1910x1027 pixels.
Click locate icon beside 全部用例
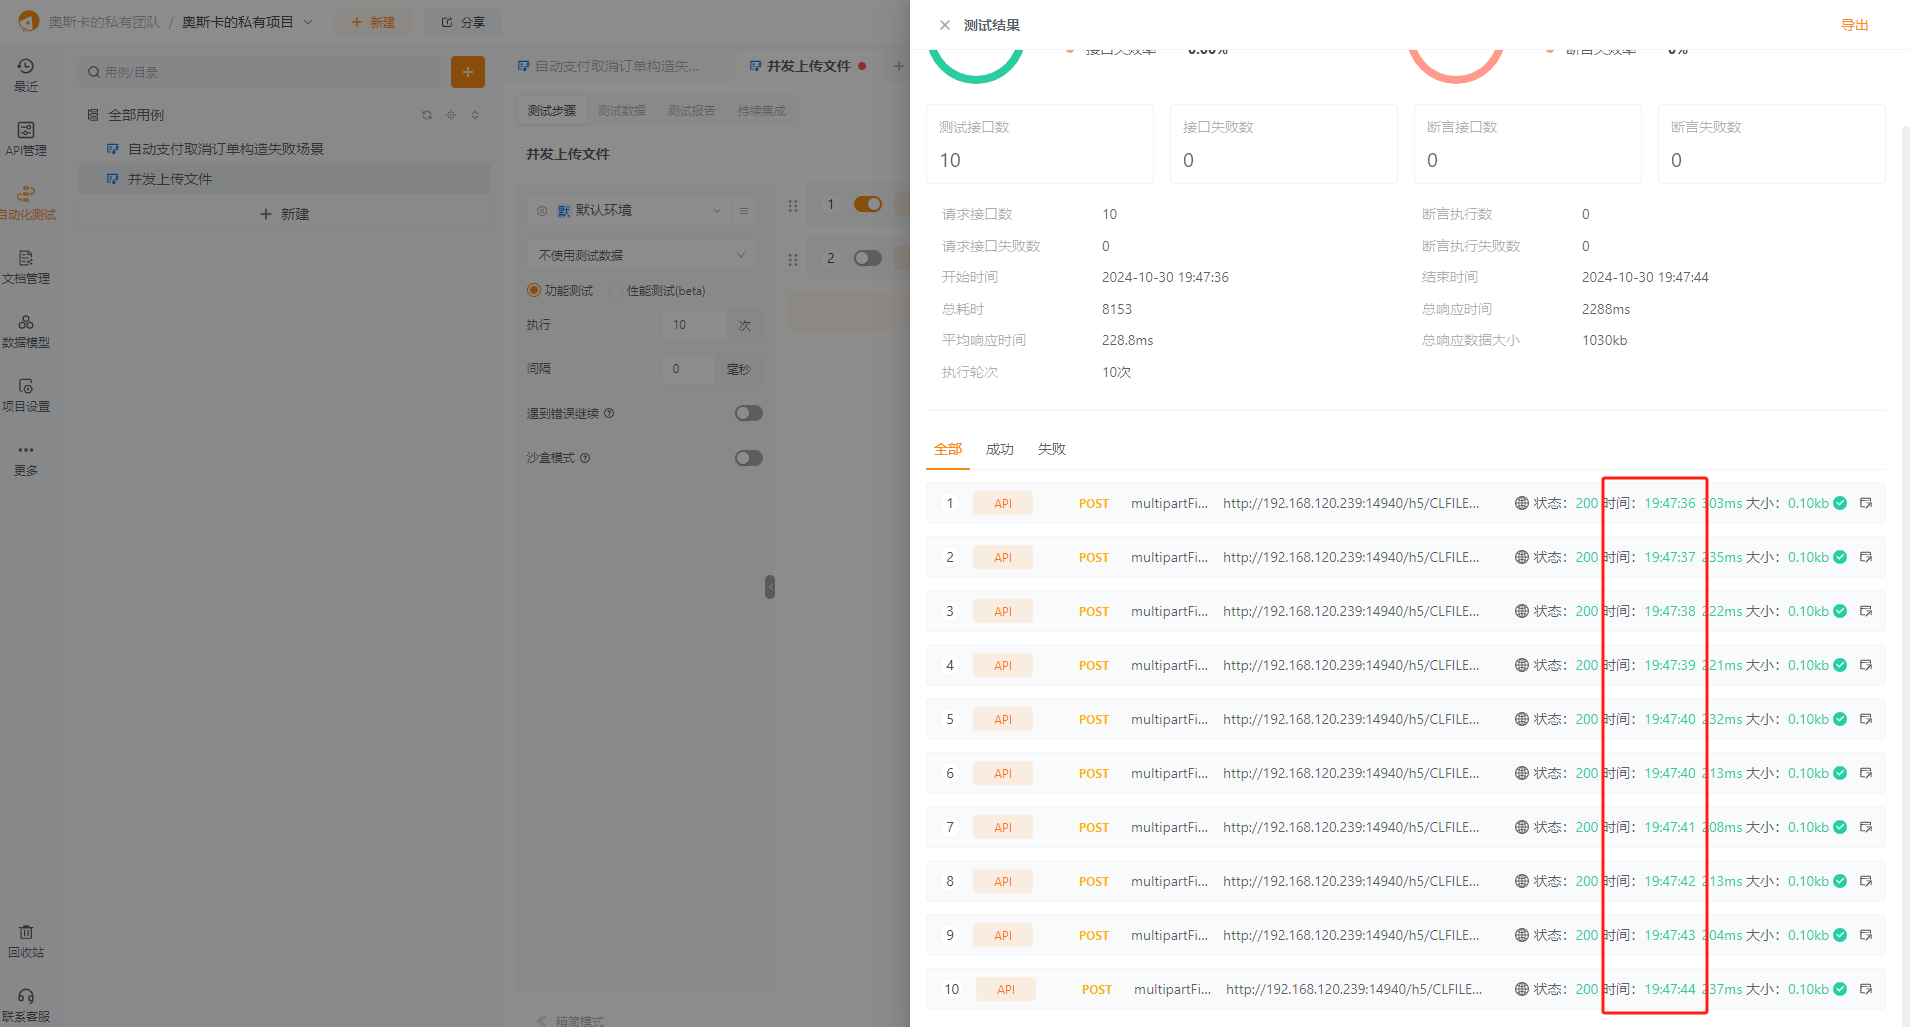click(451, 115)
